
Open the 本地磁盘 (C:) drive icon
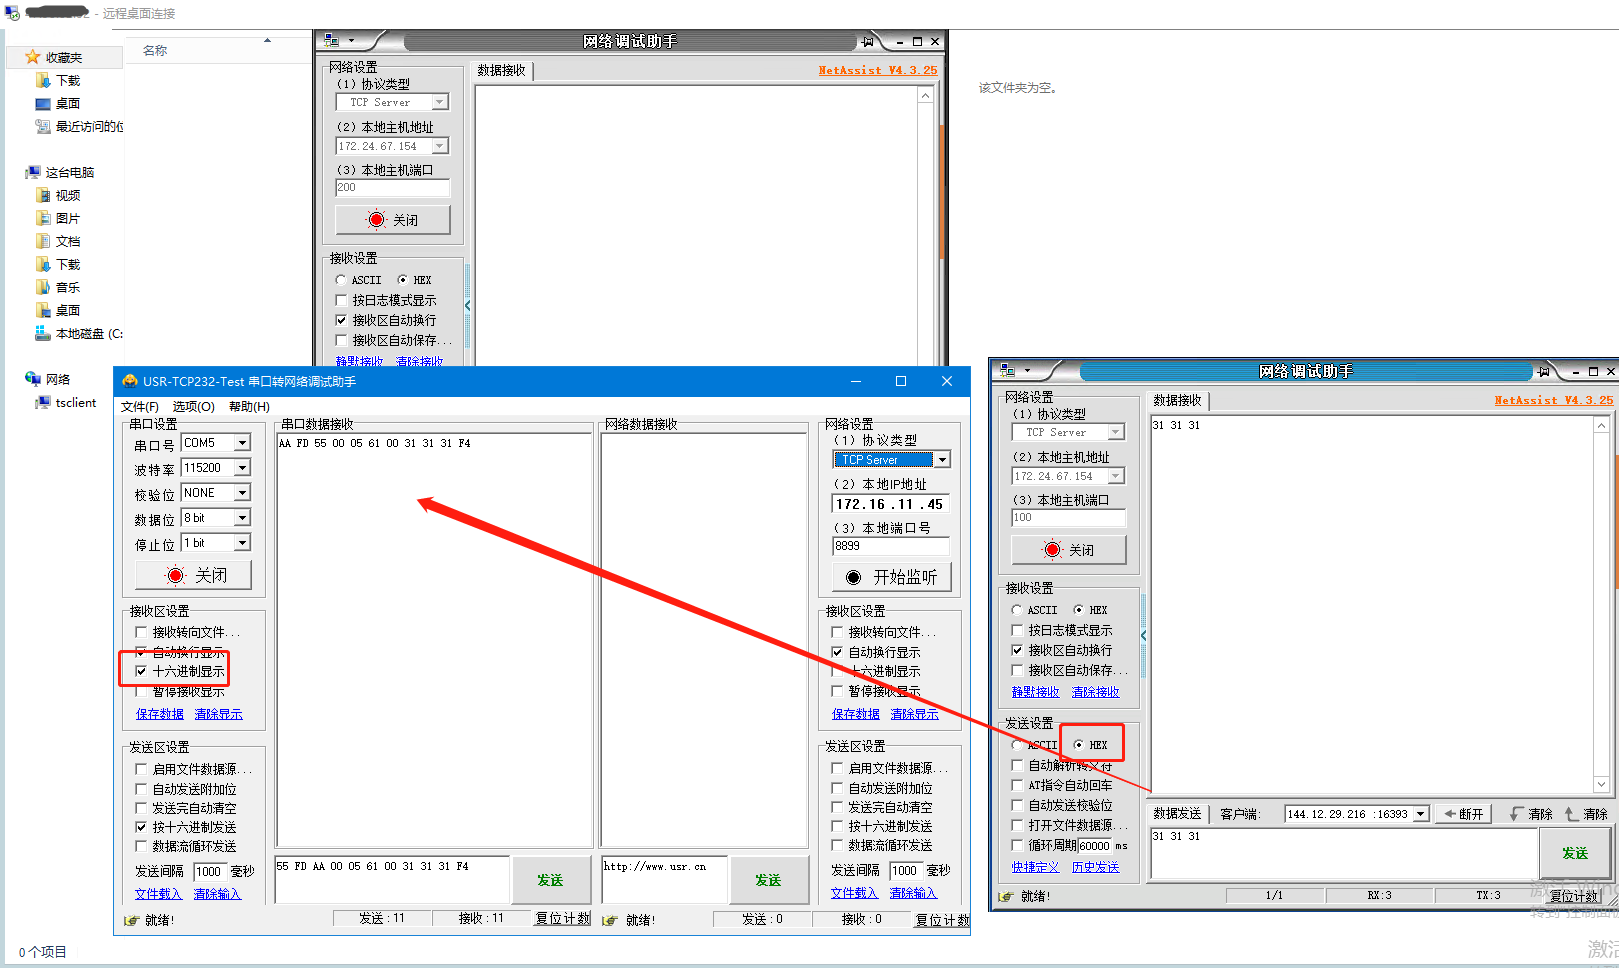tap(43, 333)
